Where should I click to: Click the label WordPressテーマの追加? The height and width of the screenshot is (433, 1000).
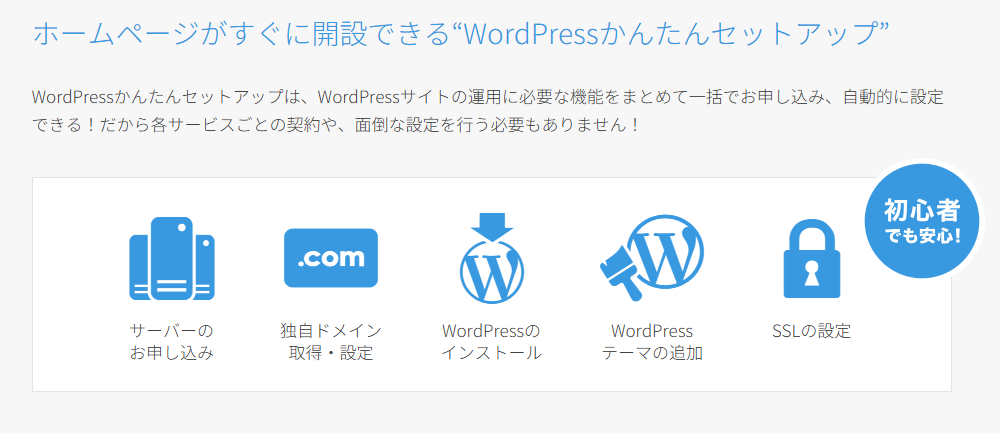pyautogui.click(x=652, y=342)
